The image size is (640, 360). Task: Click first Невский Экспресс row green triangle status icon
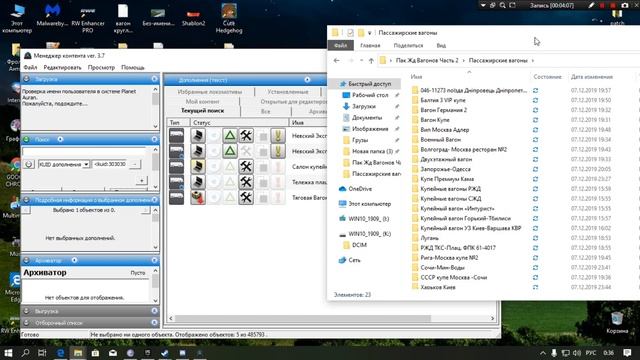pos(230,135)
